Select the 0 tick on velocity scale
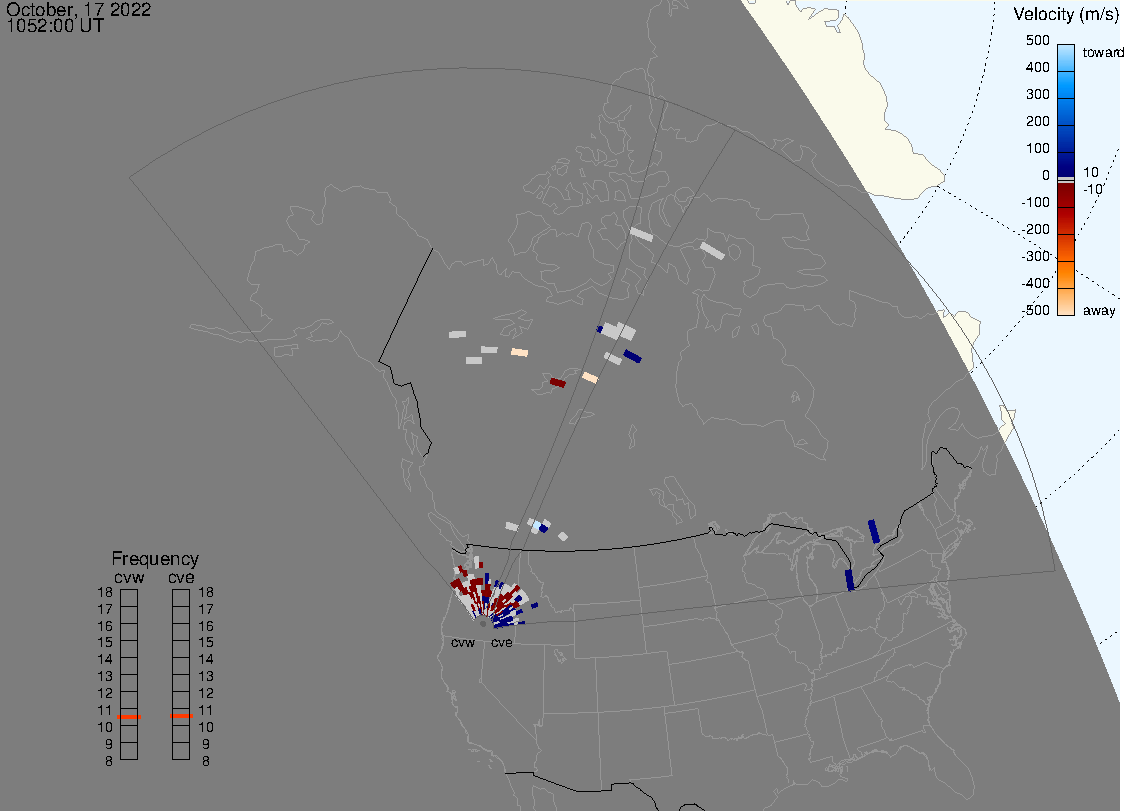The image size is (1124, 811). [x=1046, y=176]
